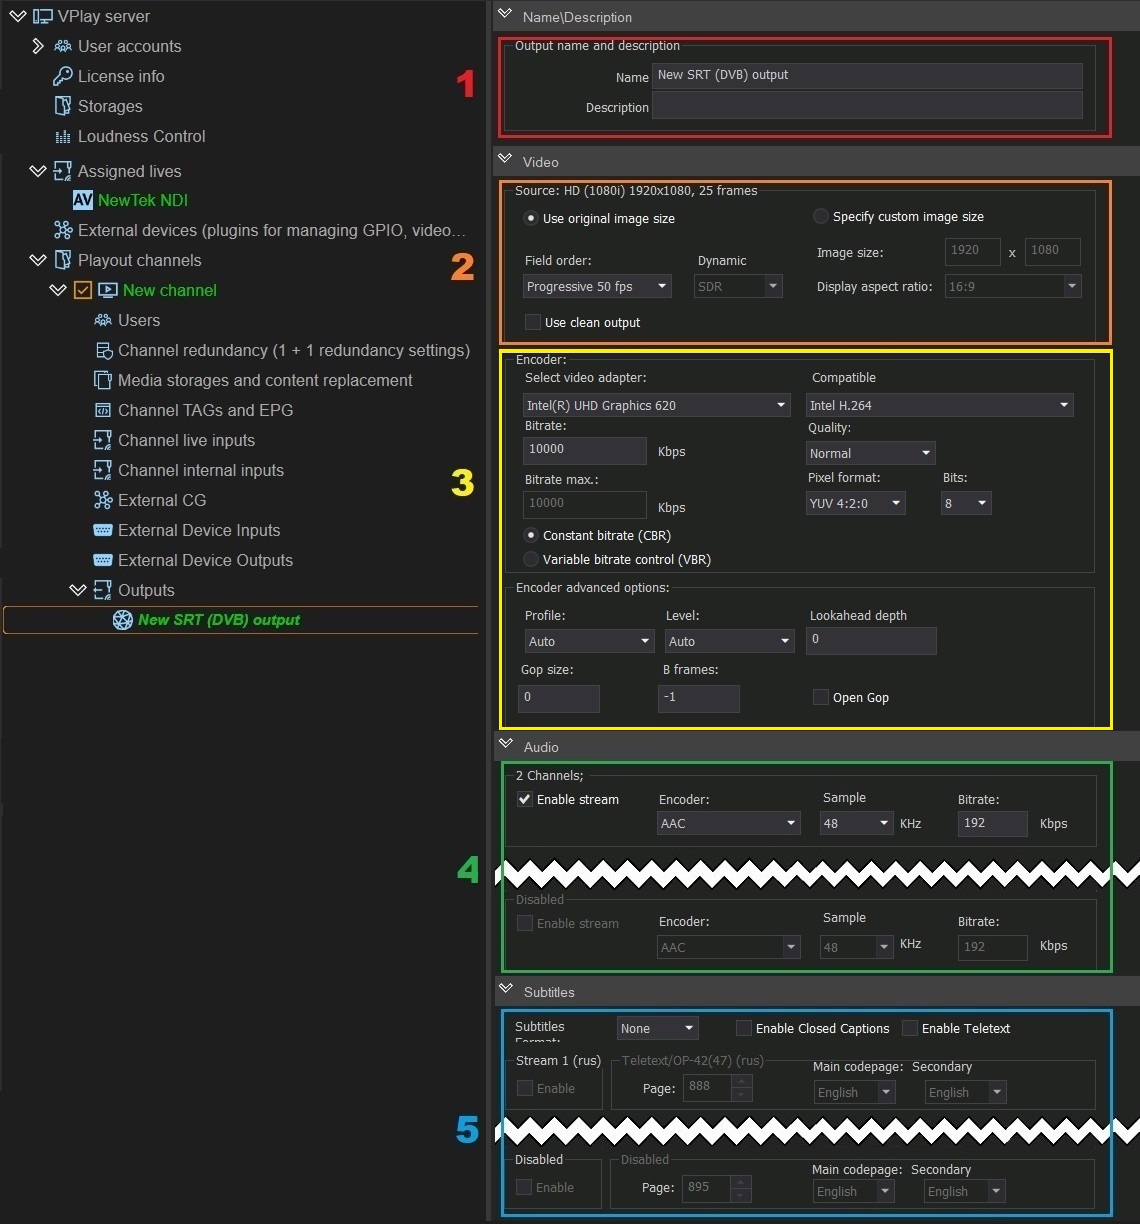This screenshot has width=1140, height=1224.
Task: Click the License info key icon
Action: tap(63, 76)
